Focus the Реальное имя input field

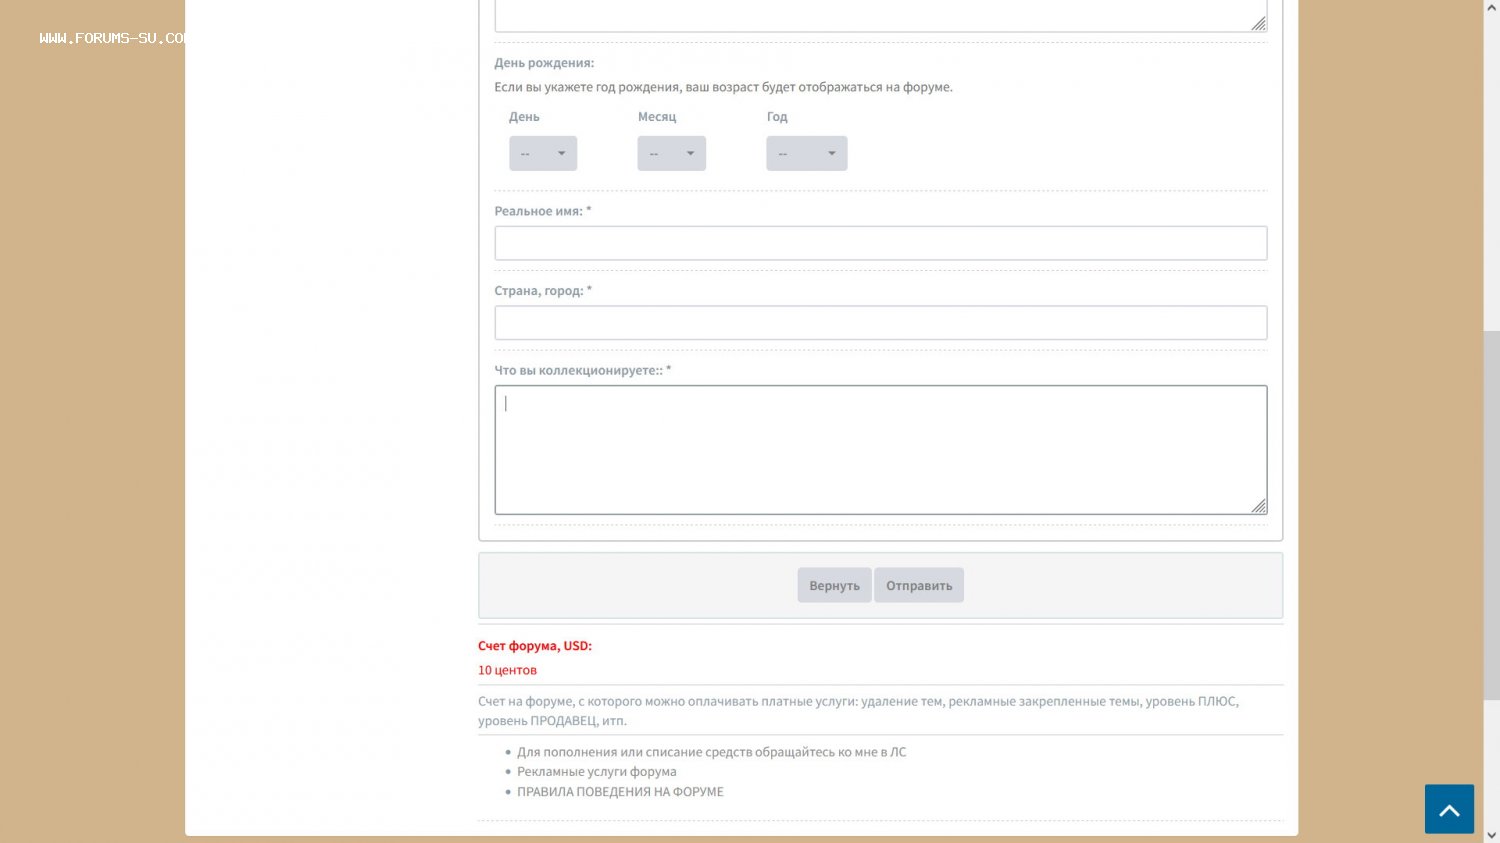point(880,243)
